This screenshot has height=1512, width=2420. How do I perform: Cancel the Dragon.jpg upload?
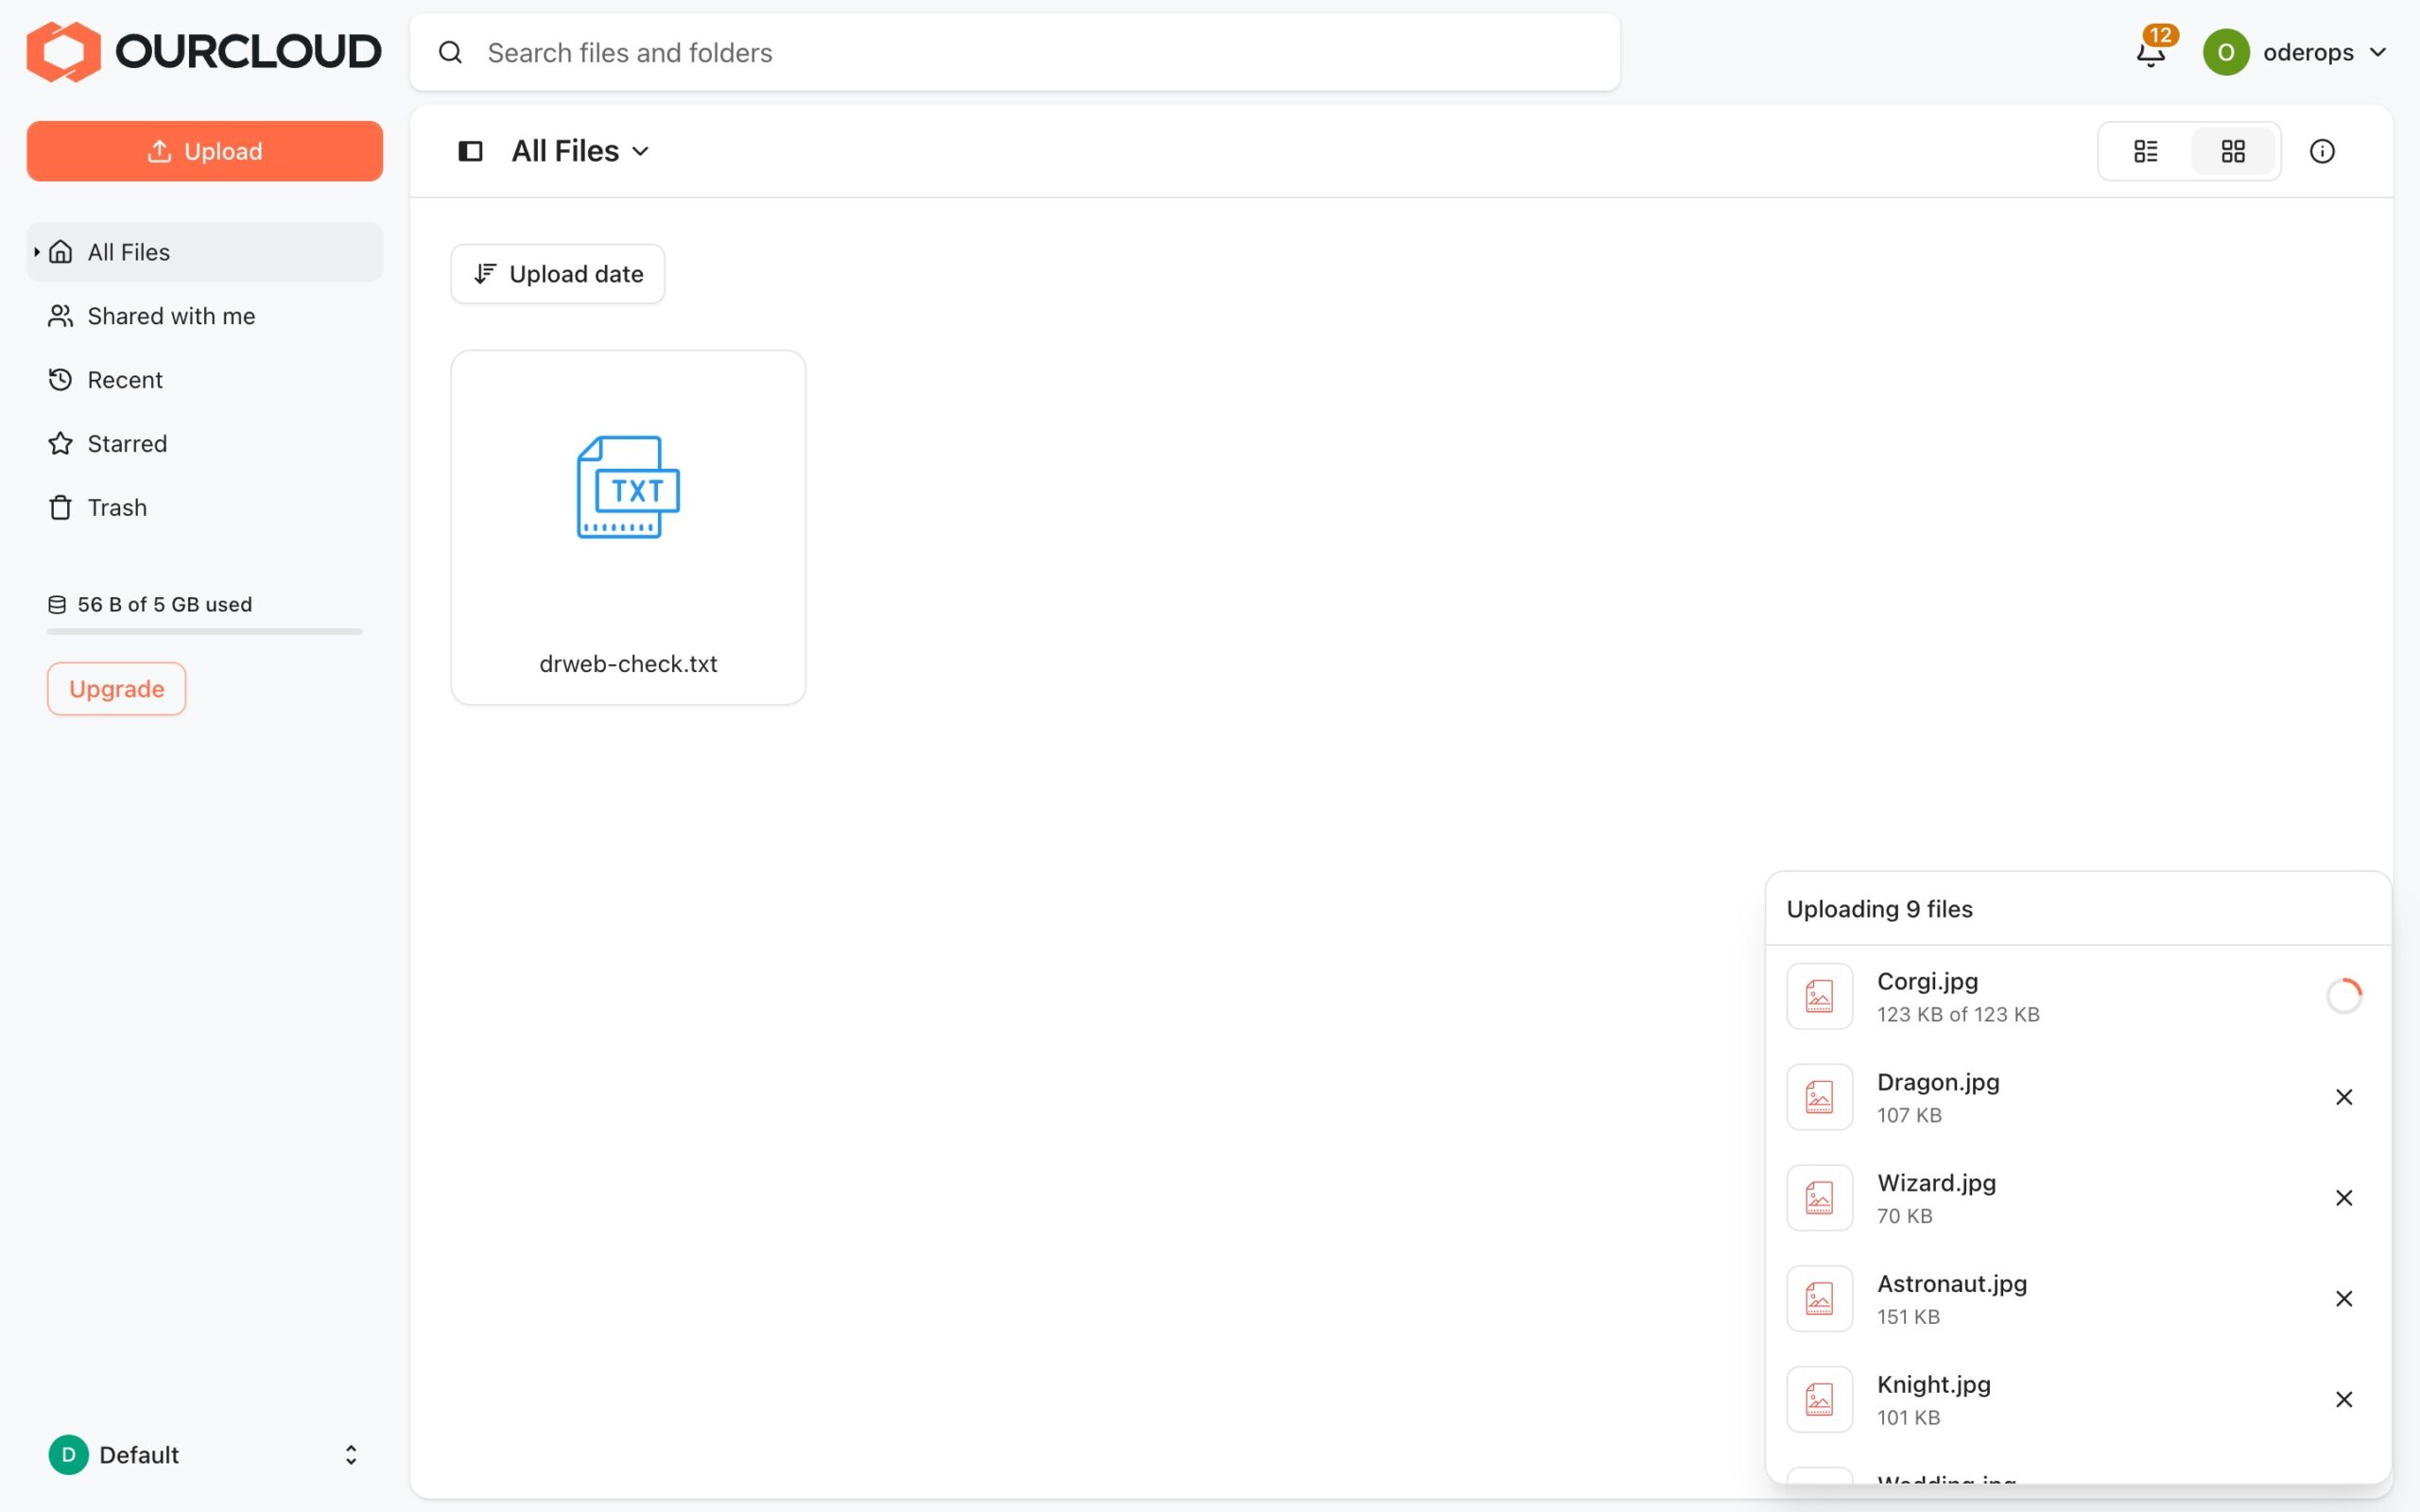[x=2343, y=1097]
